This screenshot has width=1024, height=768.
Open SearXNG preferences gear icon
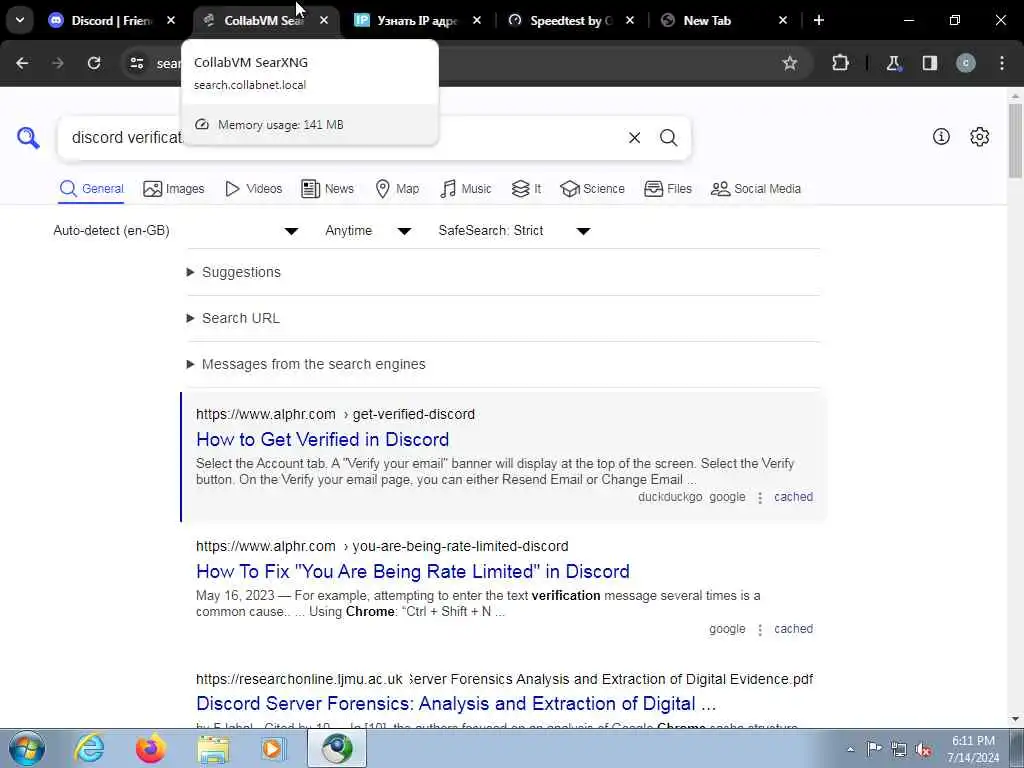(980, 136)
